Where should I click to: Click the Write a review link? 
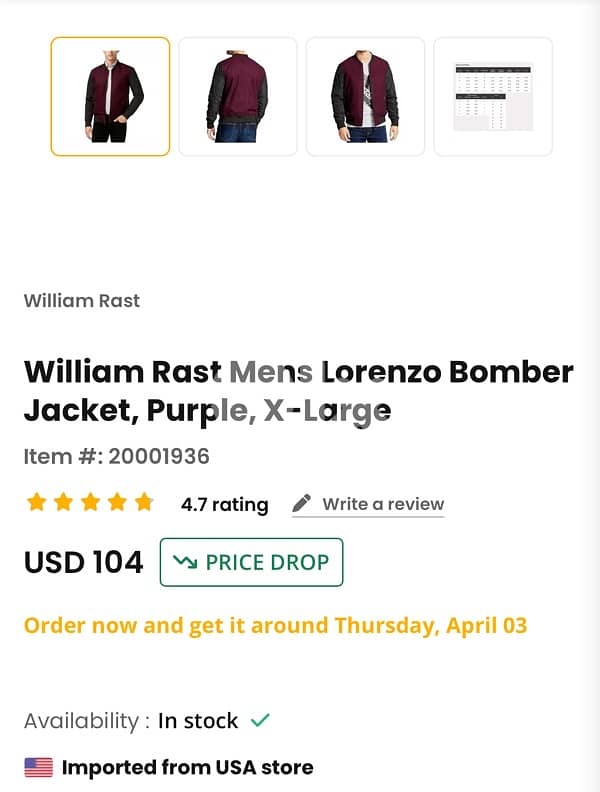coord(382,504)
